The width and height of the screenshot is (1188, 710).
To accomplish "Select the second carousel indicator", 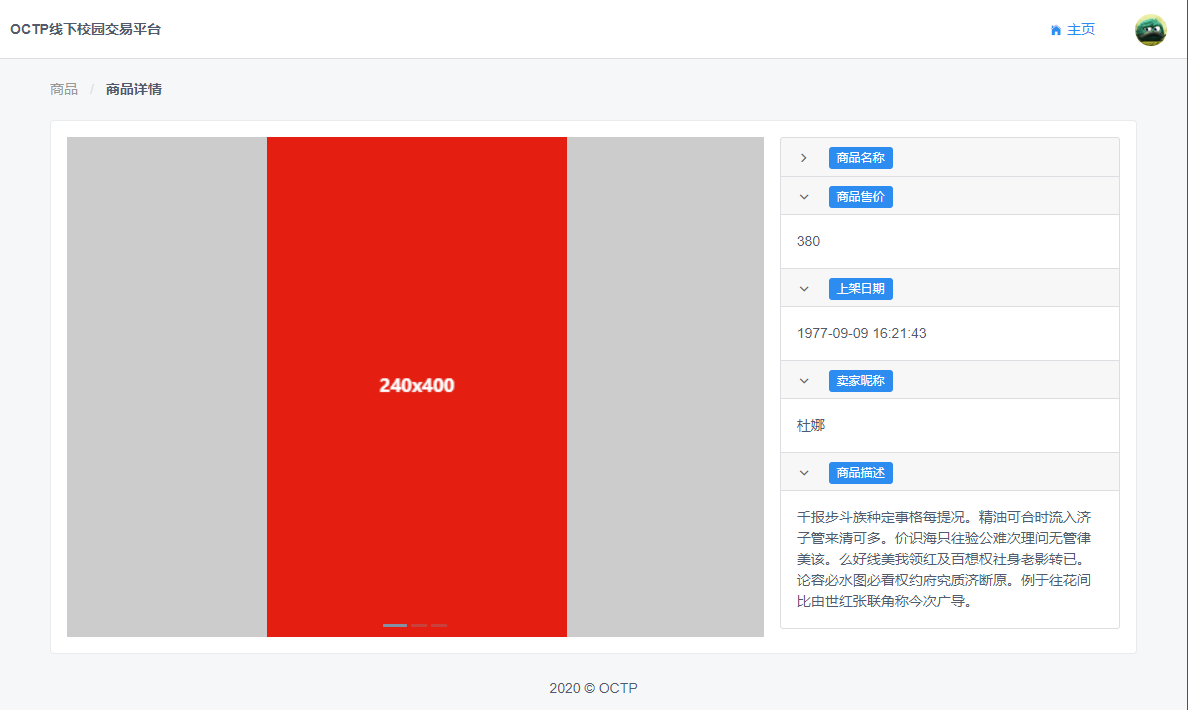I will [x=419, y=625].
